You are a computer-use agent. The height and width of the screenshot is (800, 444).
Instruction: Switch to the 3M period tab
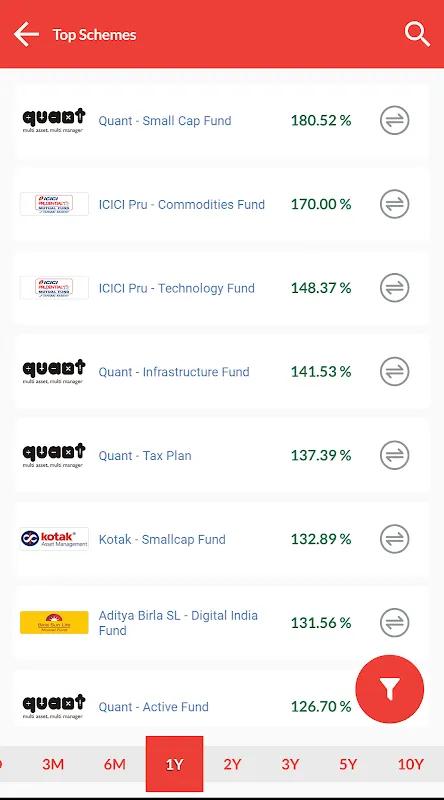click(53, 764)
